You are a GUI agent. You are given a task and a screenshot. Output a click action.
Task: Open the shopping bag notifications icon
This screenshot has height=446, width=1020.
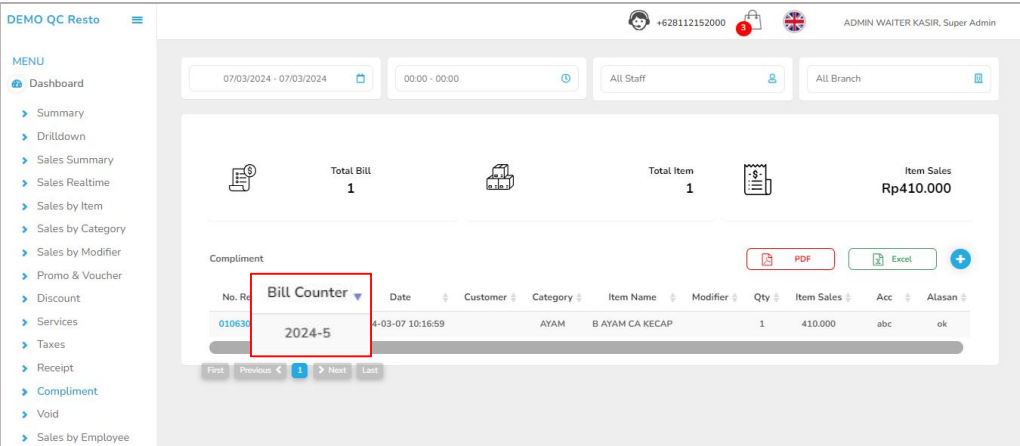(751, 22)
